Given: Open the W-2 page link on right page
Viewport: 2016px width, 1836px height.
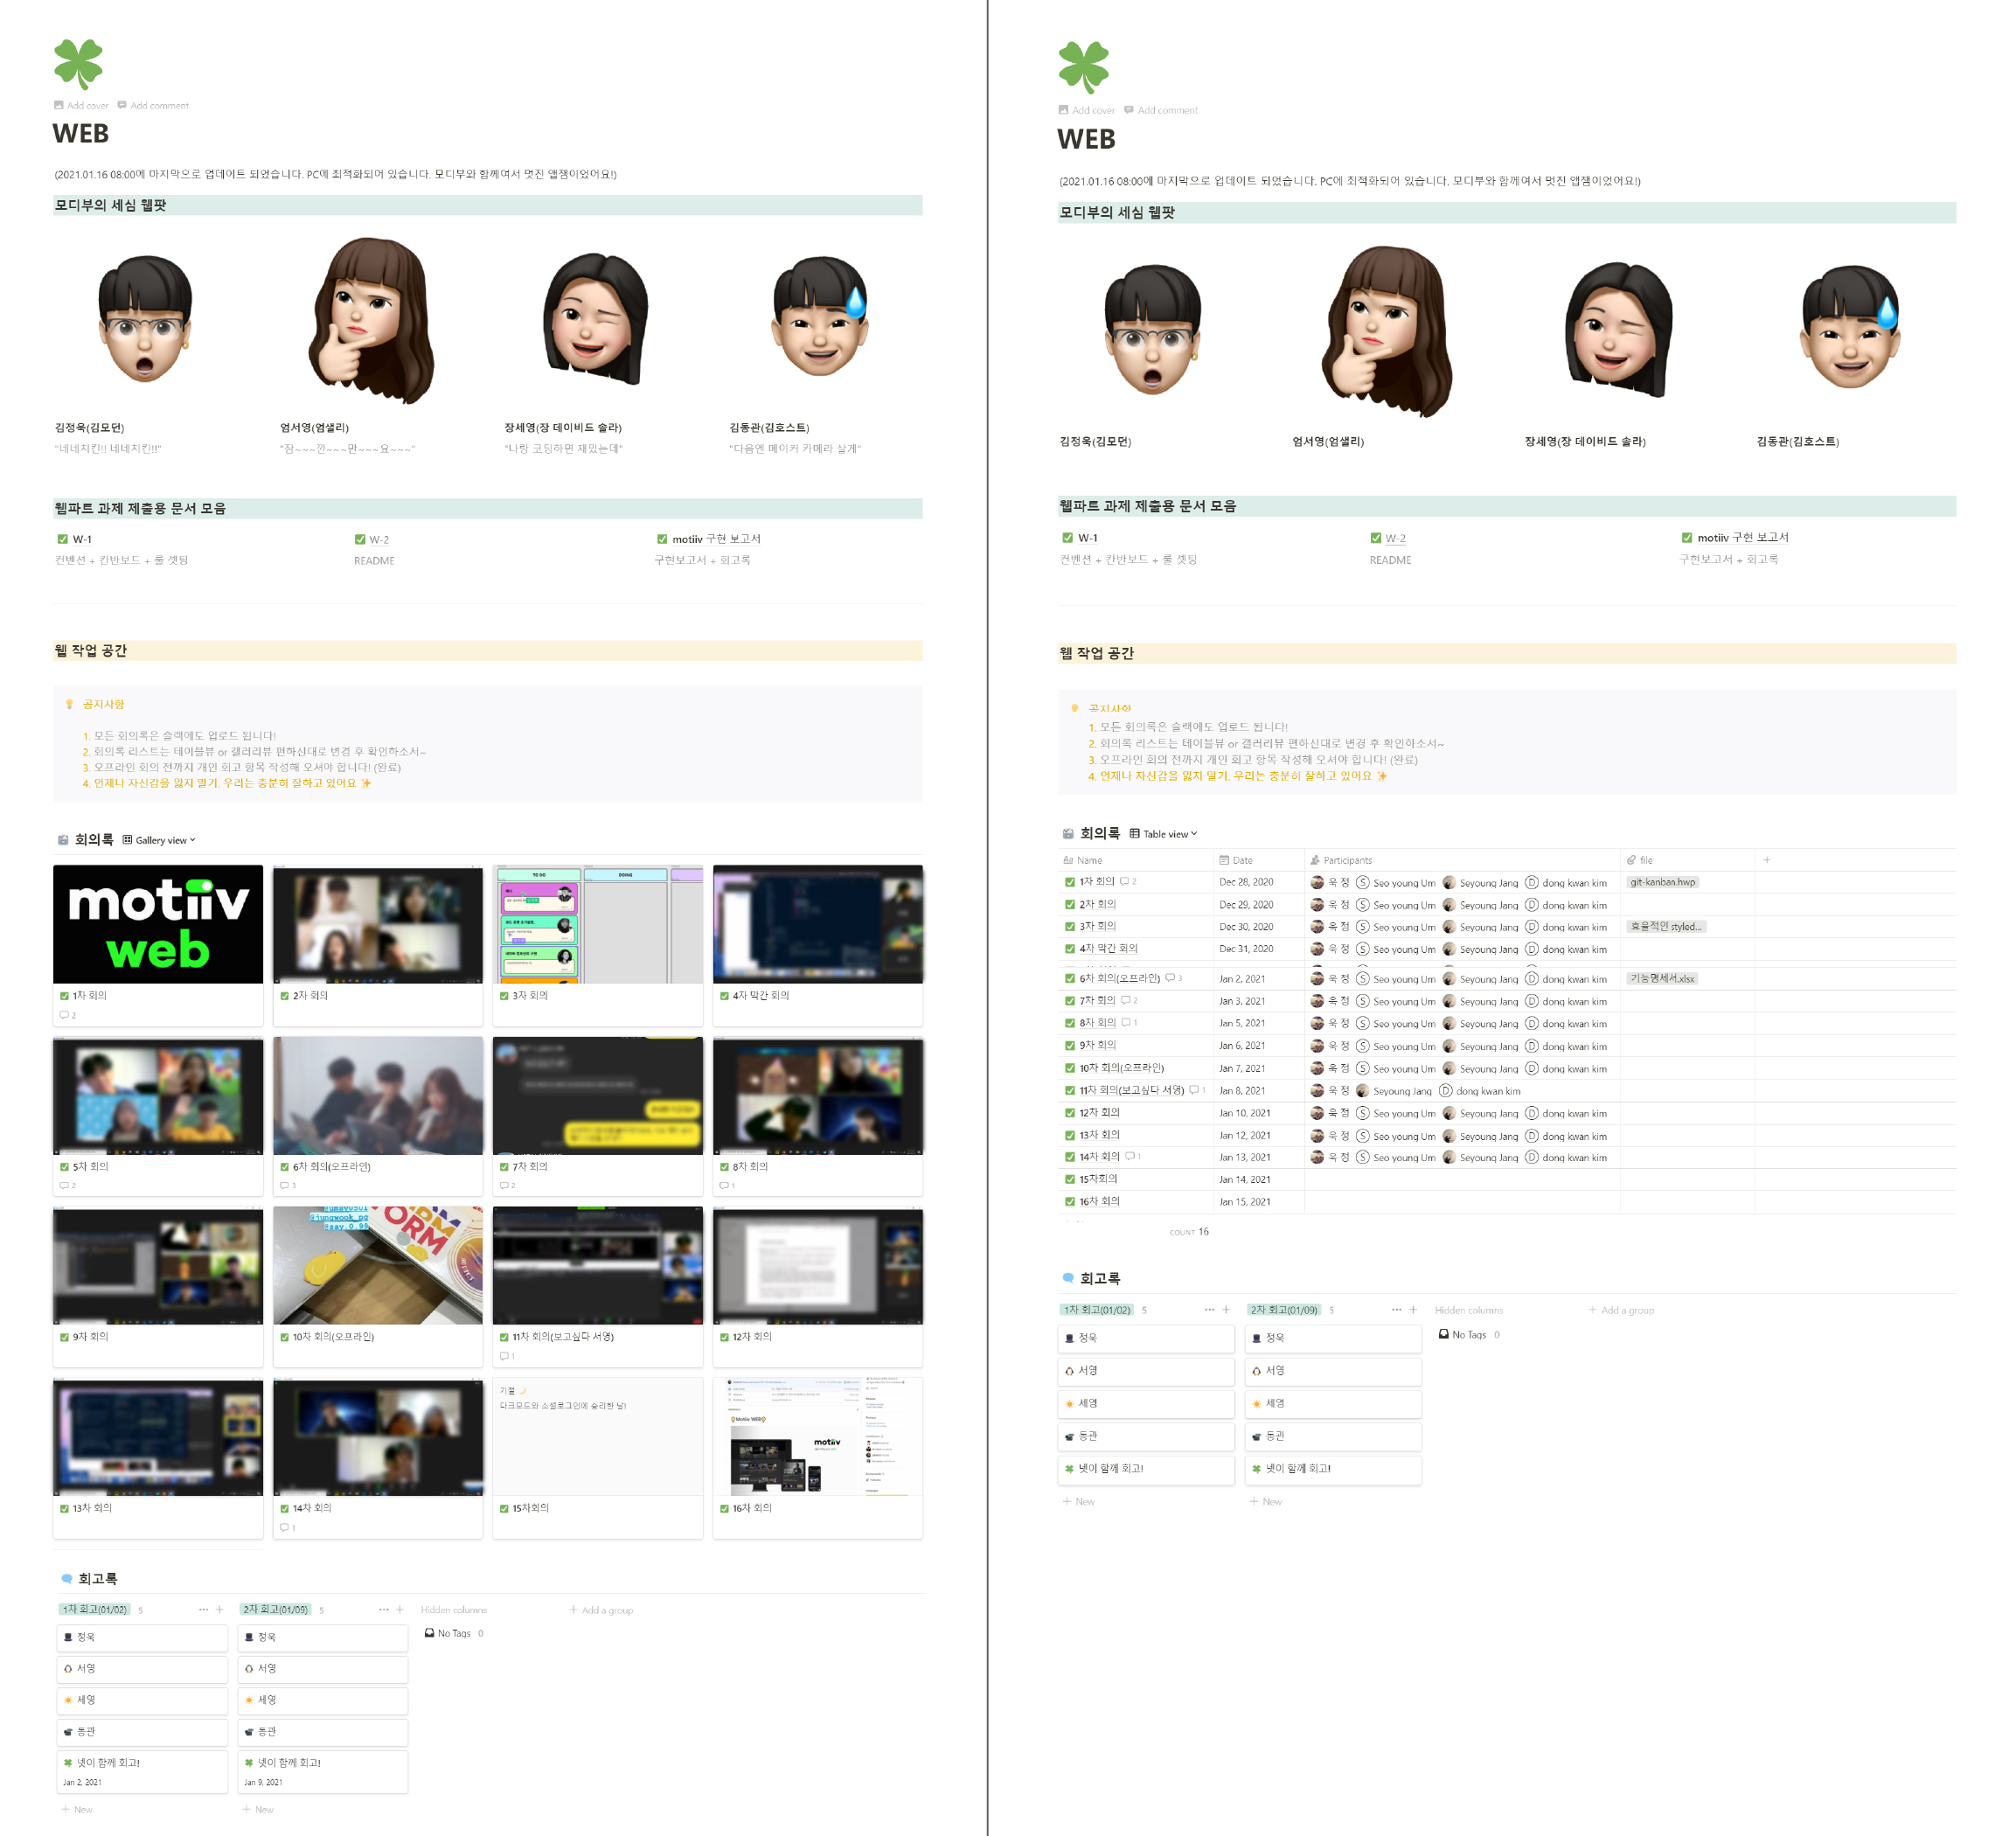Looking at the screenshot, I should tap(1395, 538).
